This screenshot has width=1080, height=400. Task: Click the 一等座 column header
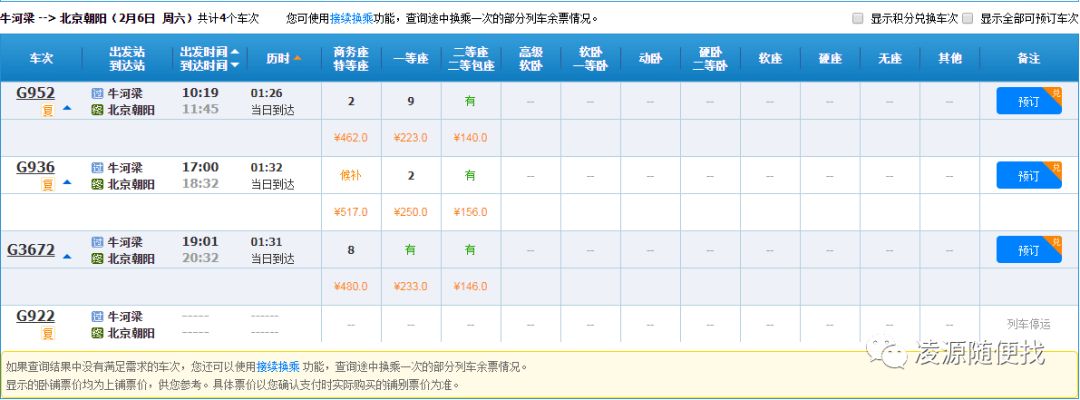(411, 59)
